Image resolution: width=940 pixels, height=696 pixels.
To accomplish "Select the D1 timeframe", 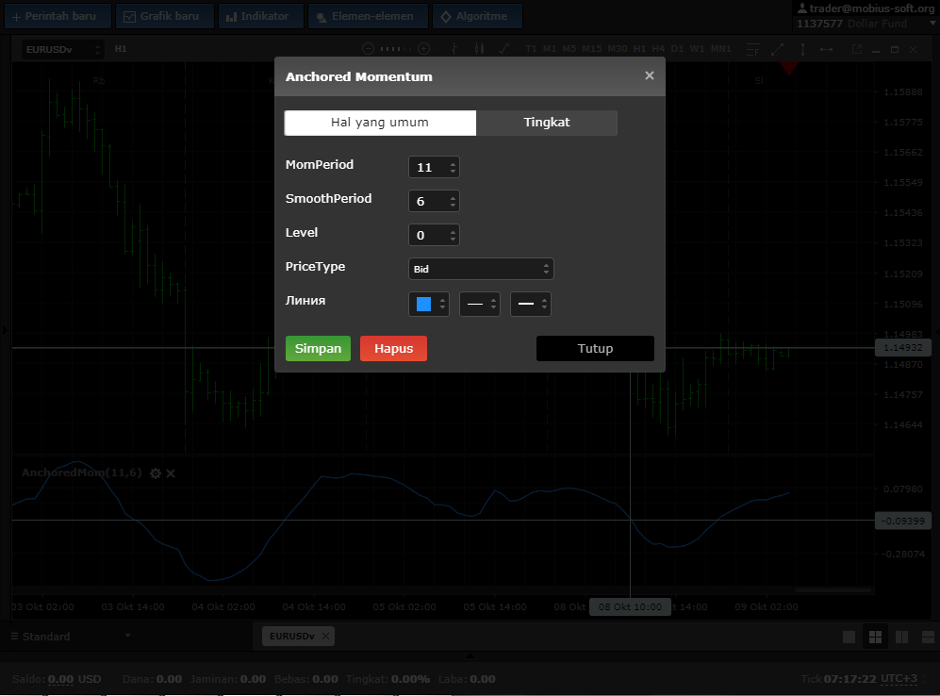I will (x=677, y=49).
